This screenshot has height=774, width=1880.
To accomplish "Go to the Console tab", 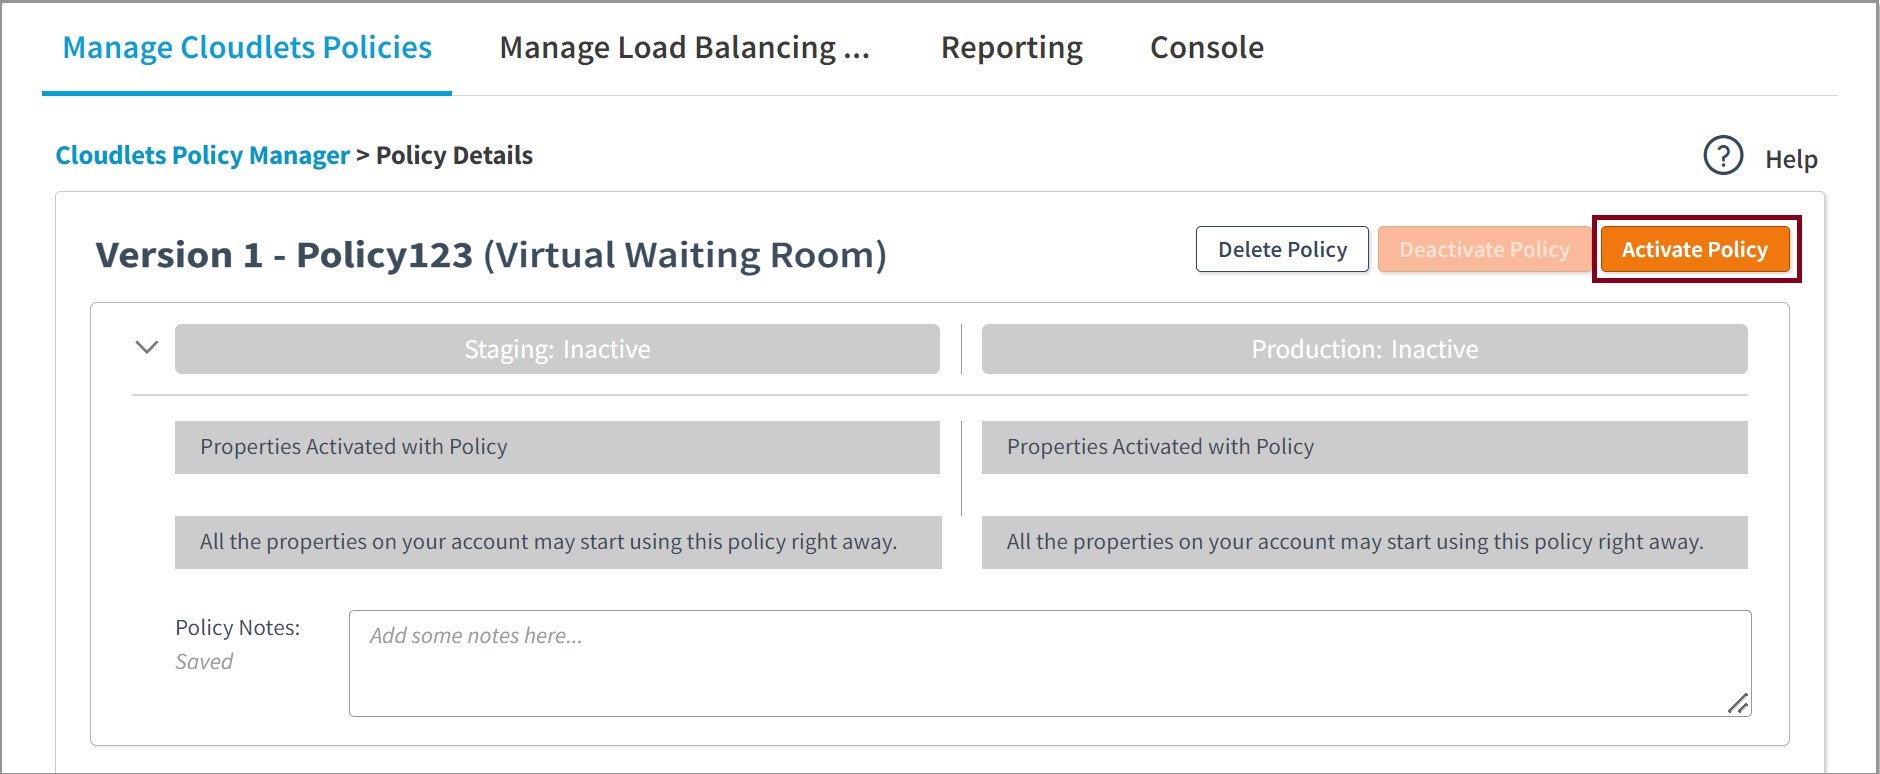I will click(x=1206, y=48).
